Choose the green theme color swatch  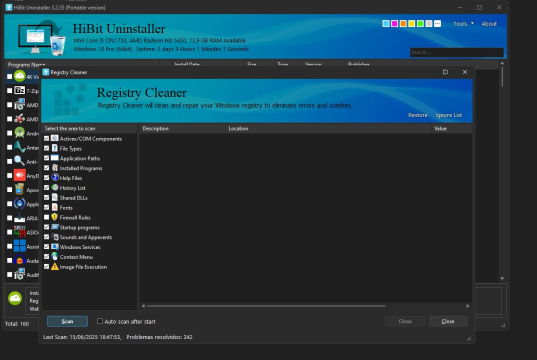420,24
